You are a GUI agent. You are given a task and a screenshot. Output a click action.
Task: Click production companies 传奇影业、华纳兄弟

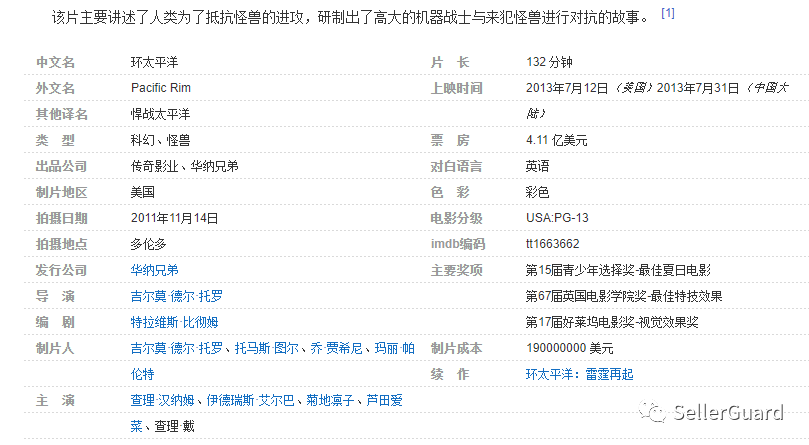[184, 166]
